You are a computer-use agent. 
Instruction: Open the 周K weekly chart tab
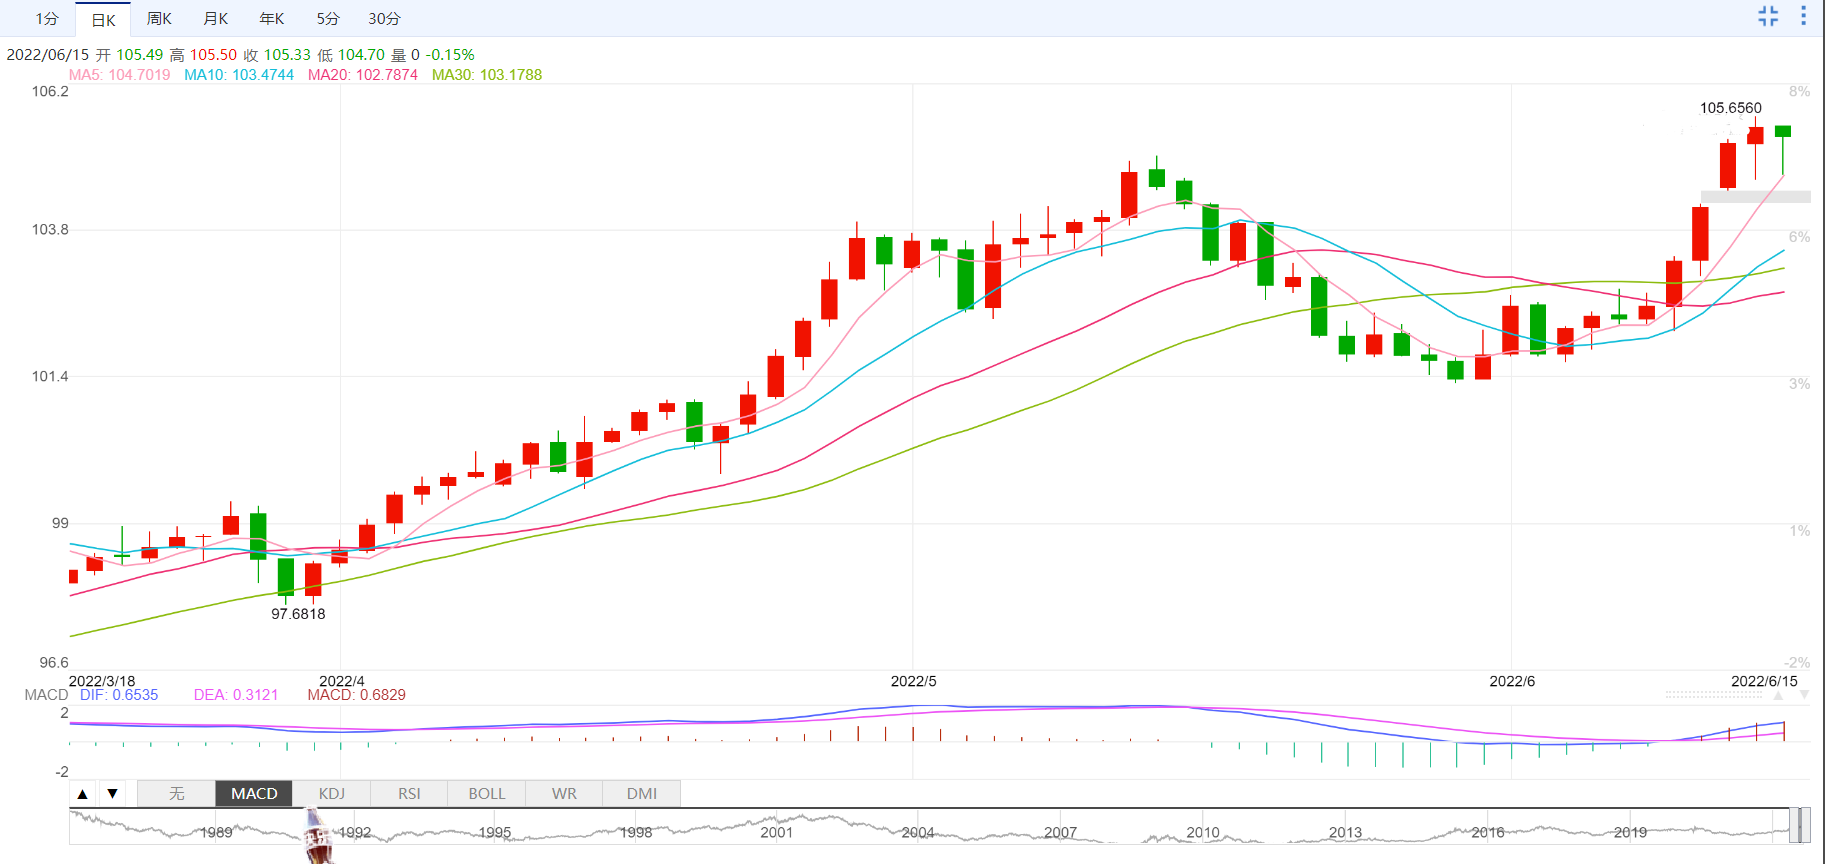pos(159,19)
